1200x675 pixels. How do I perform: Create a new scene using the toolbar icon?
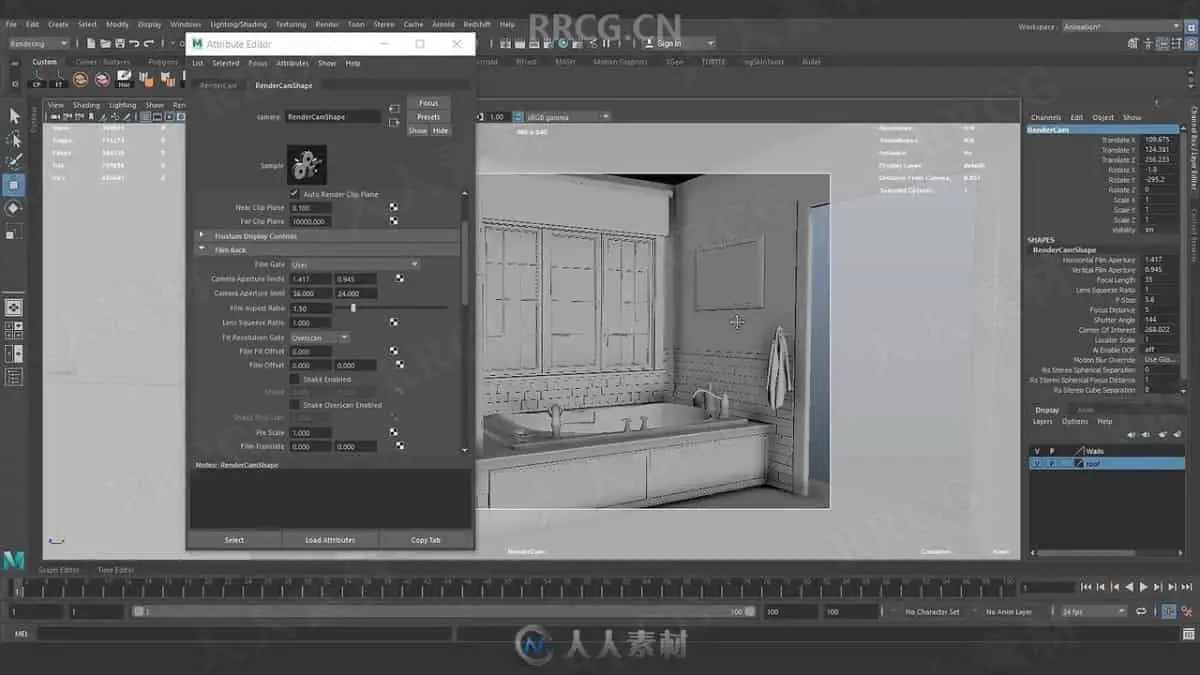click(x=91, y=44)
